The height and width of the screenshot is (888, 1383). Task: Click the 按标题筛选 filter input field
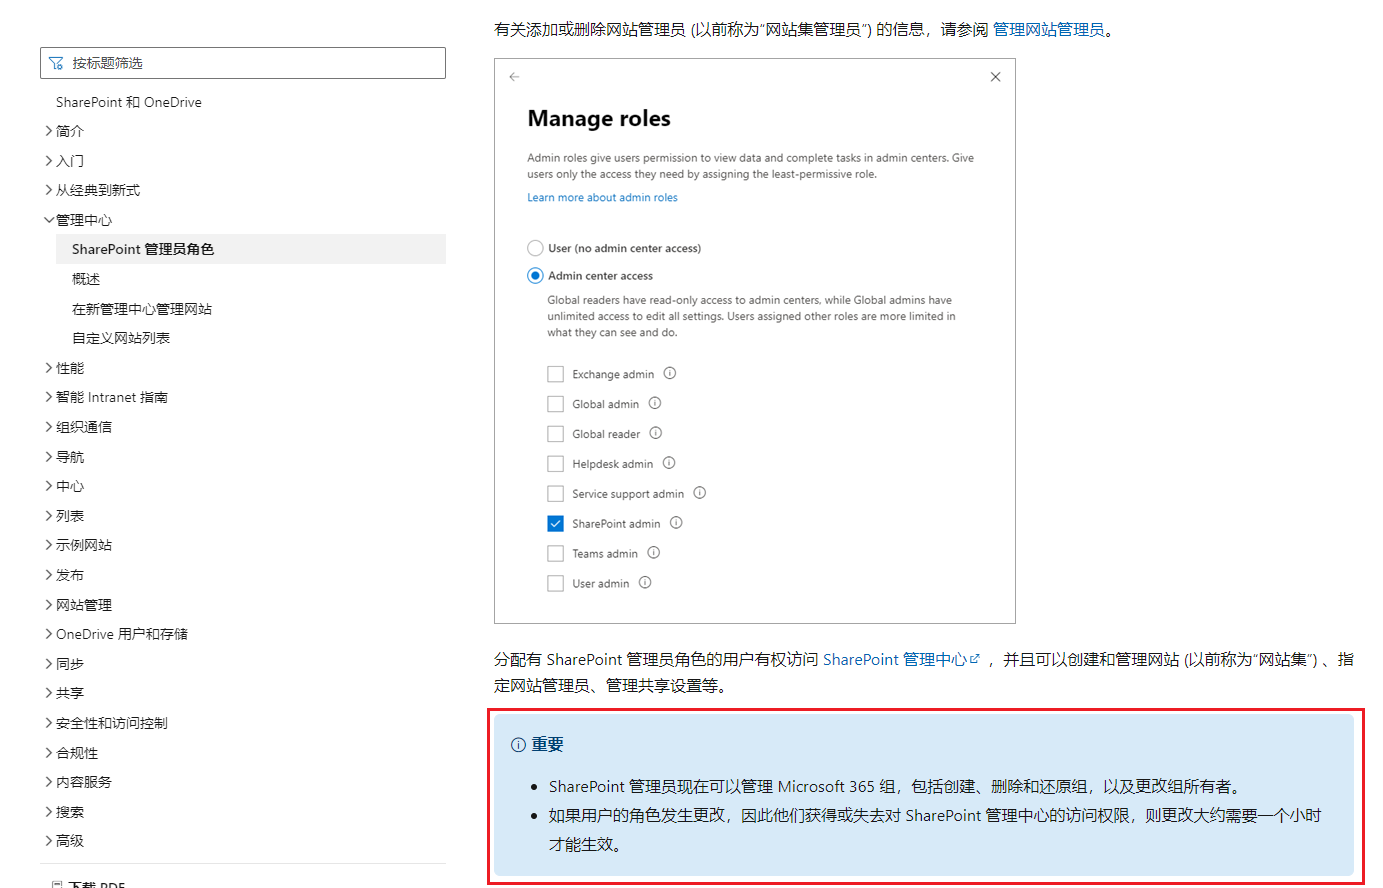click(x=243, y=63)
